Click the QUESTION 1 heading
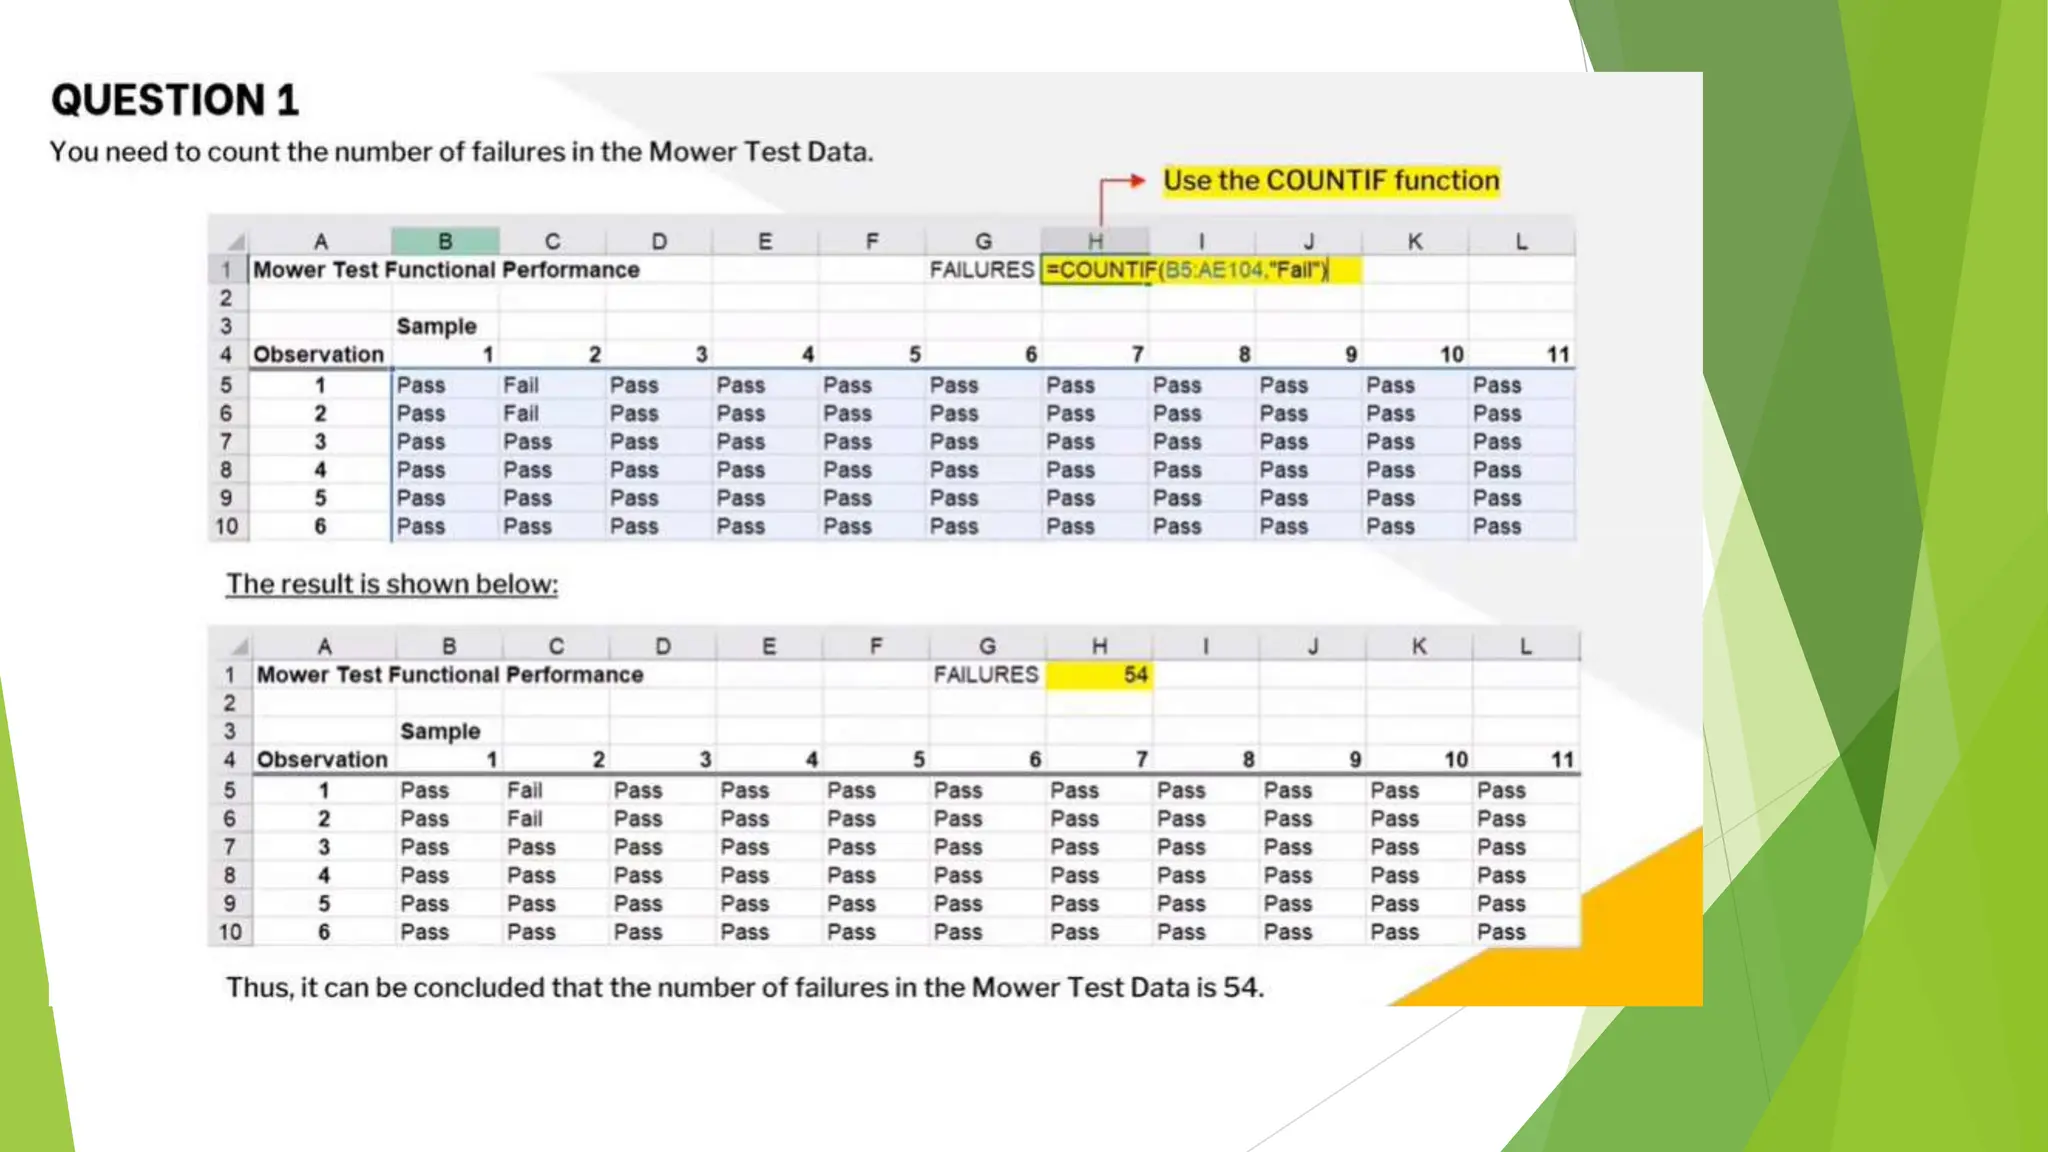This screenshot has width=2048, height=1152. click(x=175, y=100)
